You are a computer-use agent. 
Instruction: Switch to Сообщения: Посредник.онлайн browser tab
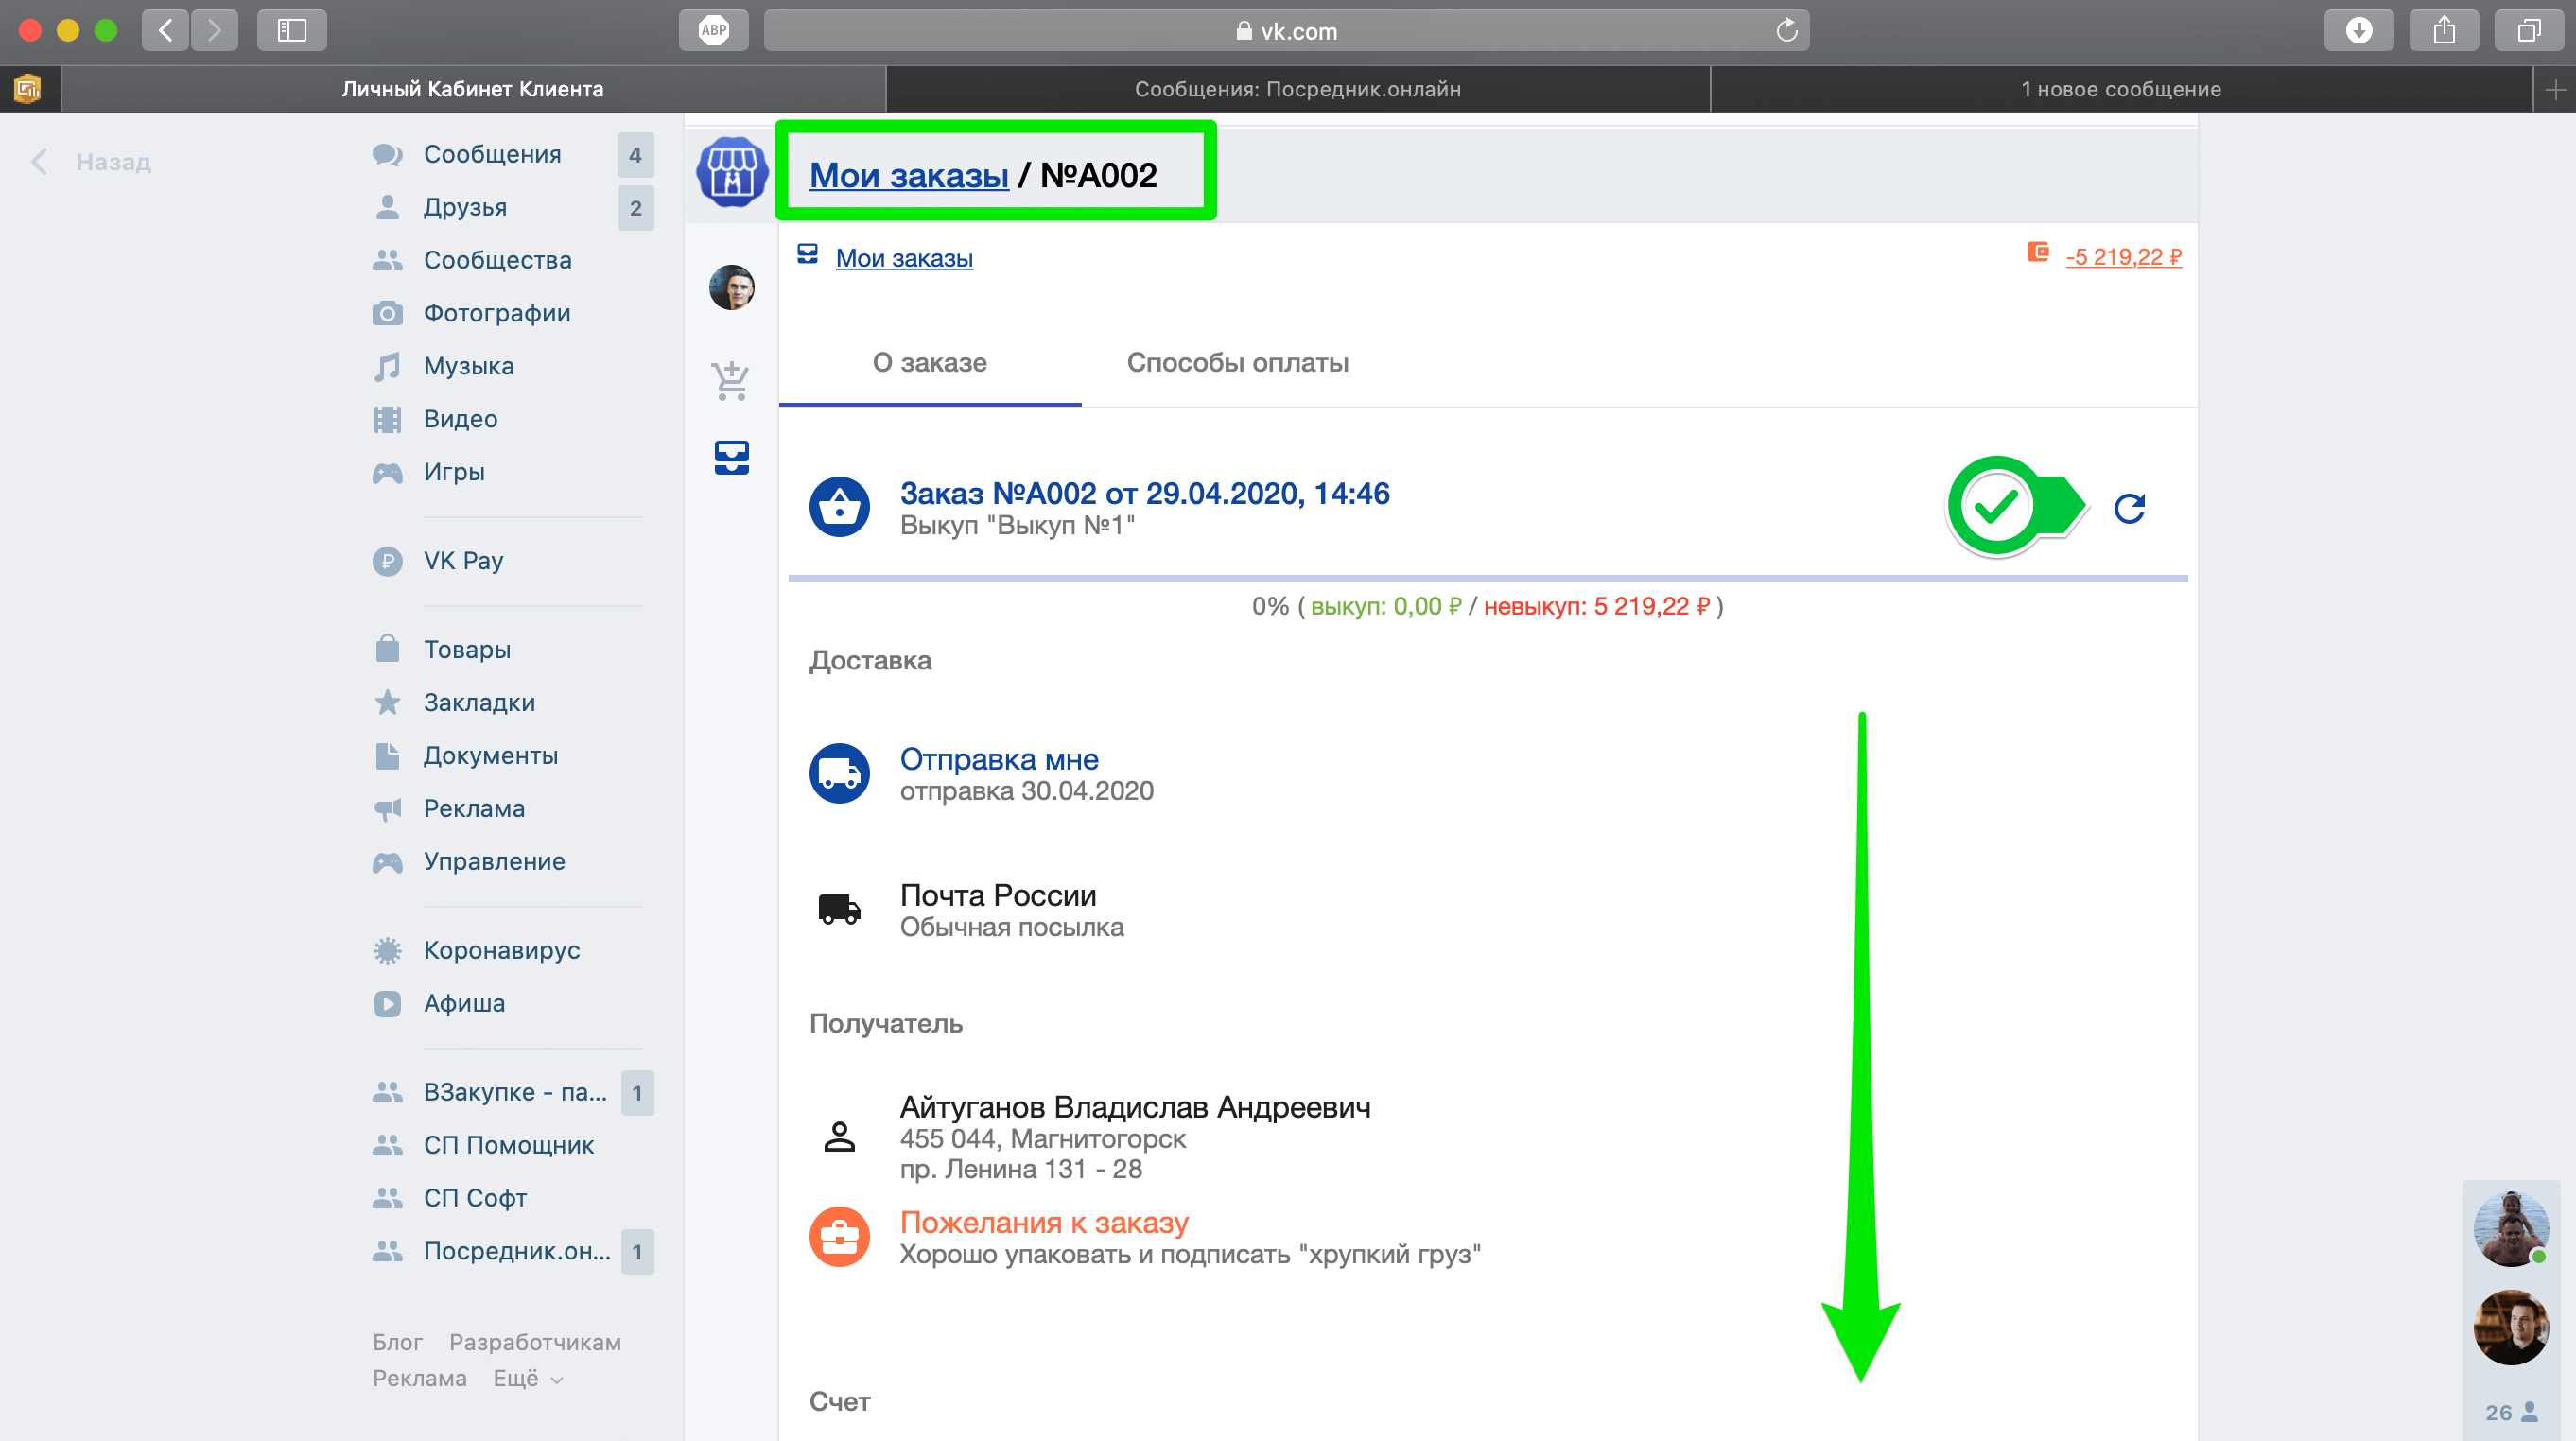click(x=1297, y=89)
